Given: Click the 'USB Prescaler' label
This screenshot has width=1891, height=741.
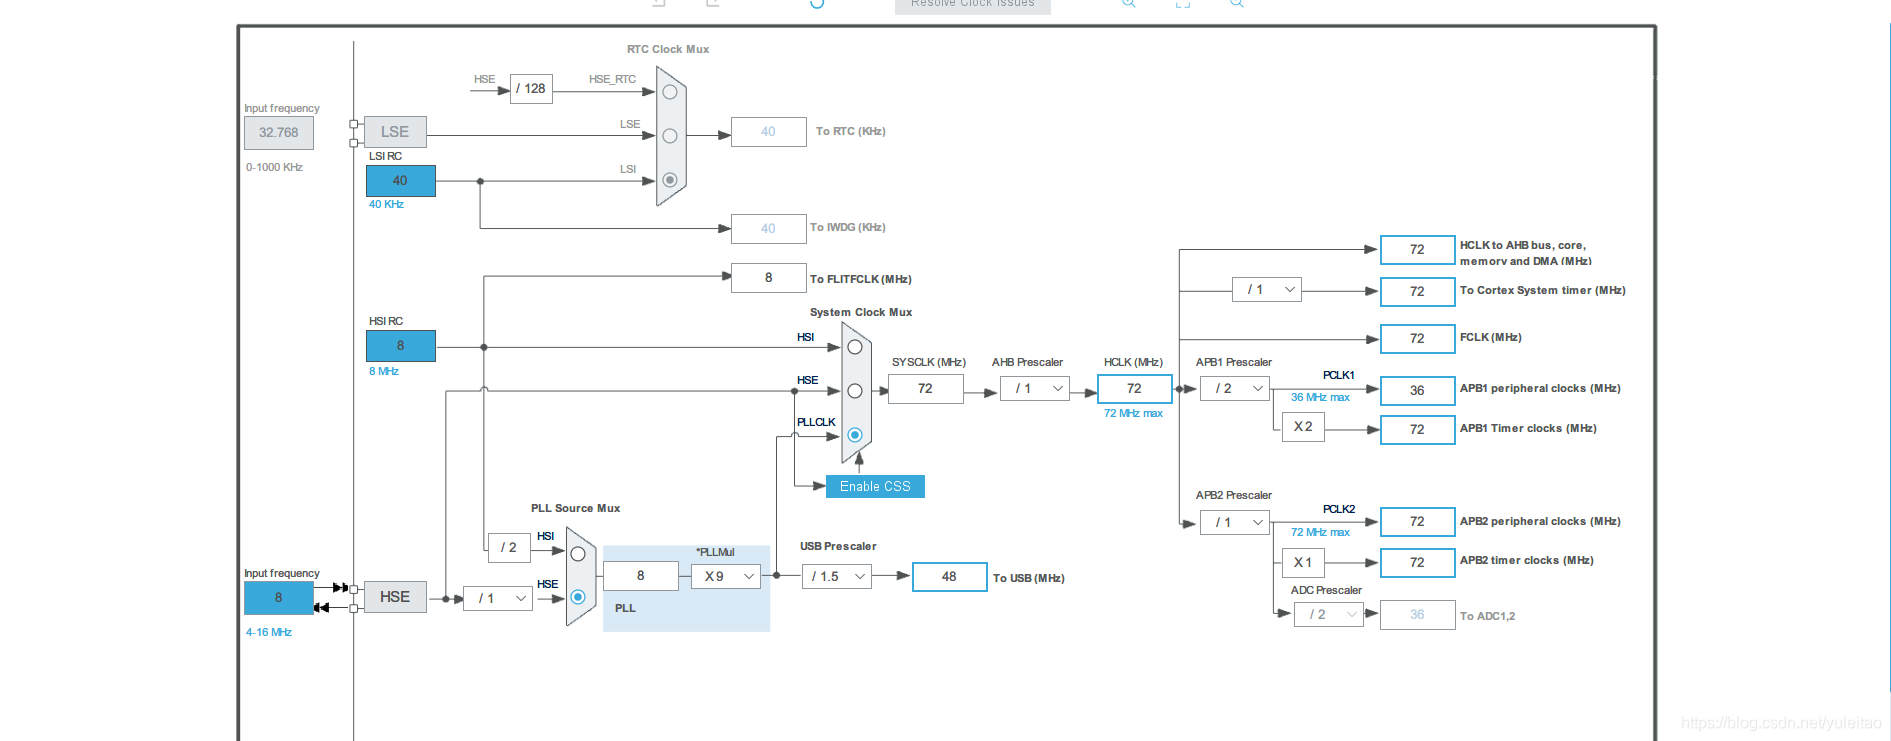Looking at the screenshot, I should pyautogui.click(x=838, y=546).
